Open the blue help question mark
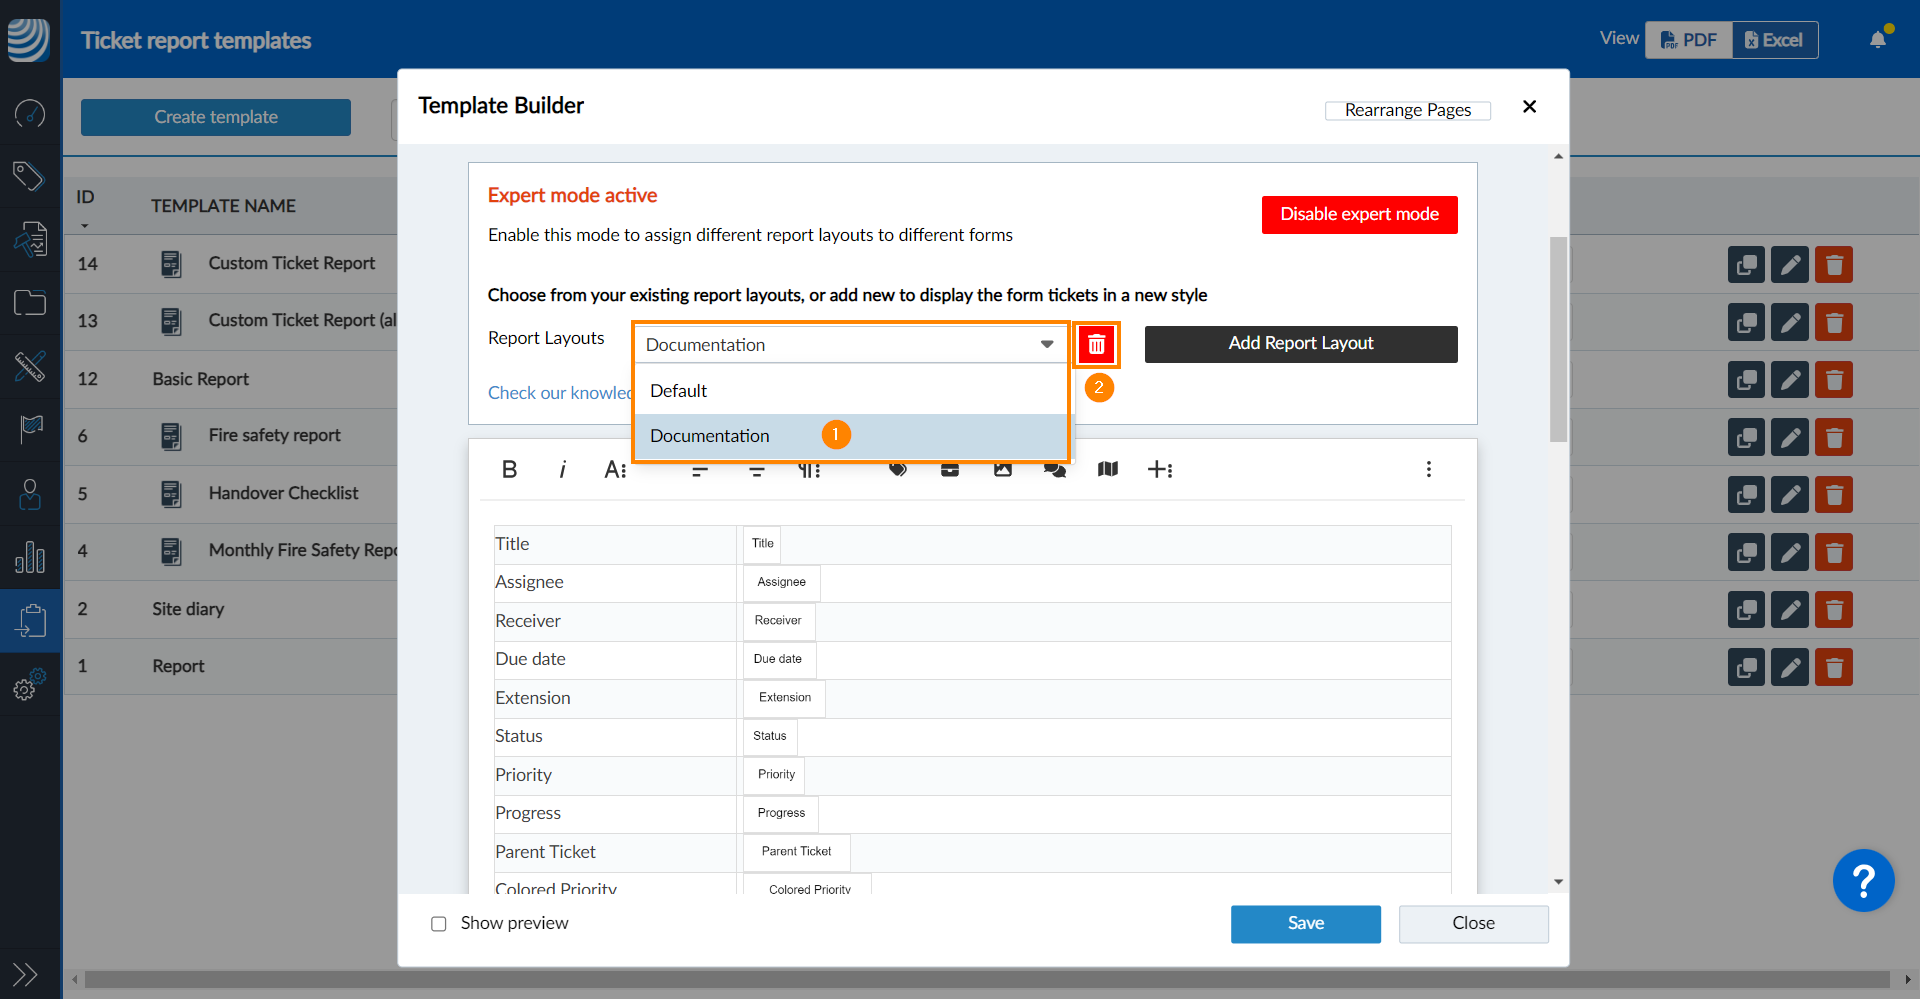This screenshot has height=999, width=1920. pyautogui.click(x=1863, y=880)
